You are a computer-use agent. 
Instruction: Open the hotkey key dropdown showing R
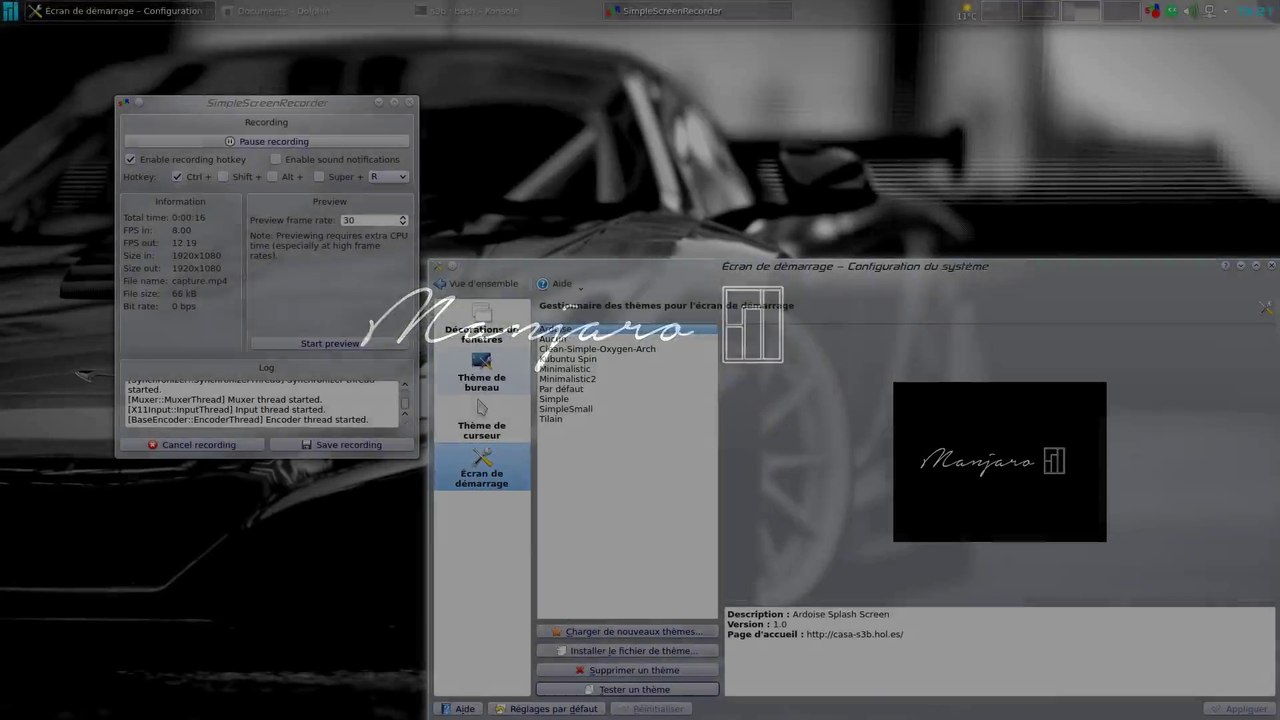tap(388, 177)
